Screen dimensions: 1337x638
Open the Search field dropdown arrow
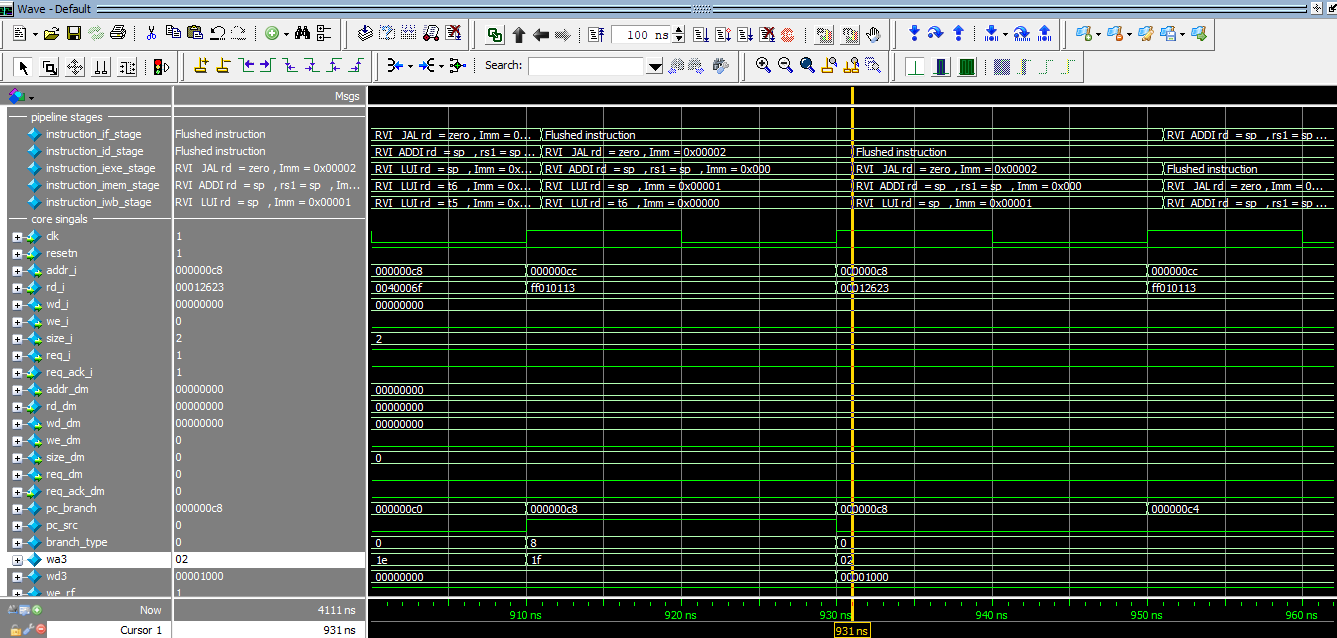coord(655,67)
